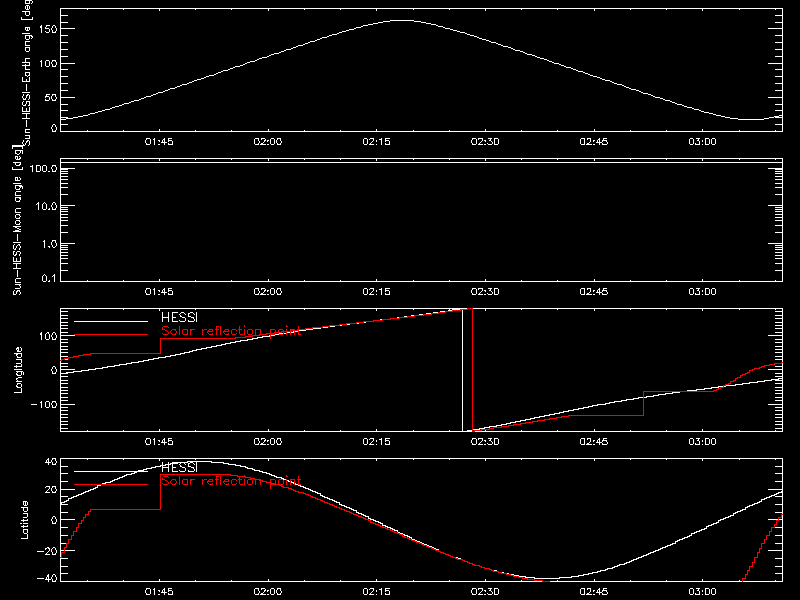The width and height of the screenshot is (800, 600).
Task: Click the -20 tick on Latitude plot
Action: coord(47,551)
